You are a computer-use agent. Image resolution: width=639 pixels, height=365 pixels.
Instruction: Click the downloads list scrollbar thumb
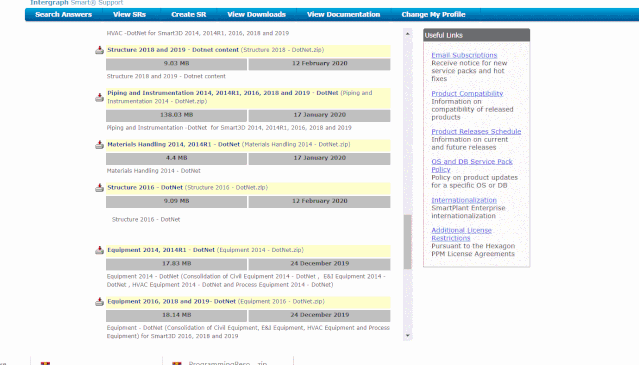pos(408,242)
